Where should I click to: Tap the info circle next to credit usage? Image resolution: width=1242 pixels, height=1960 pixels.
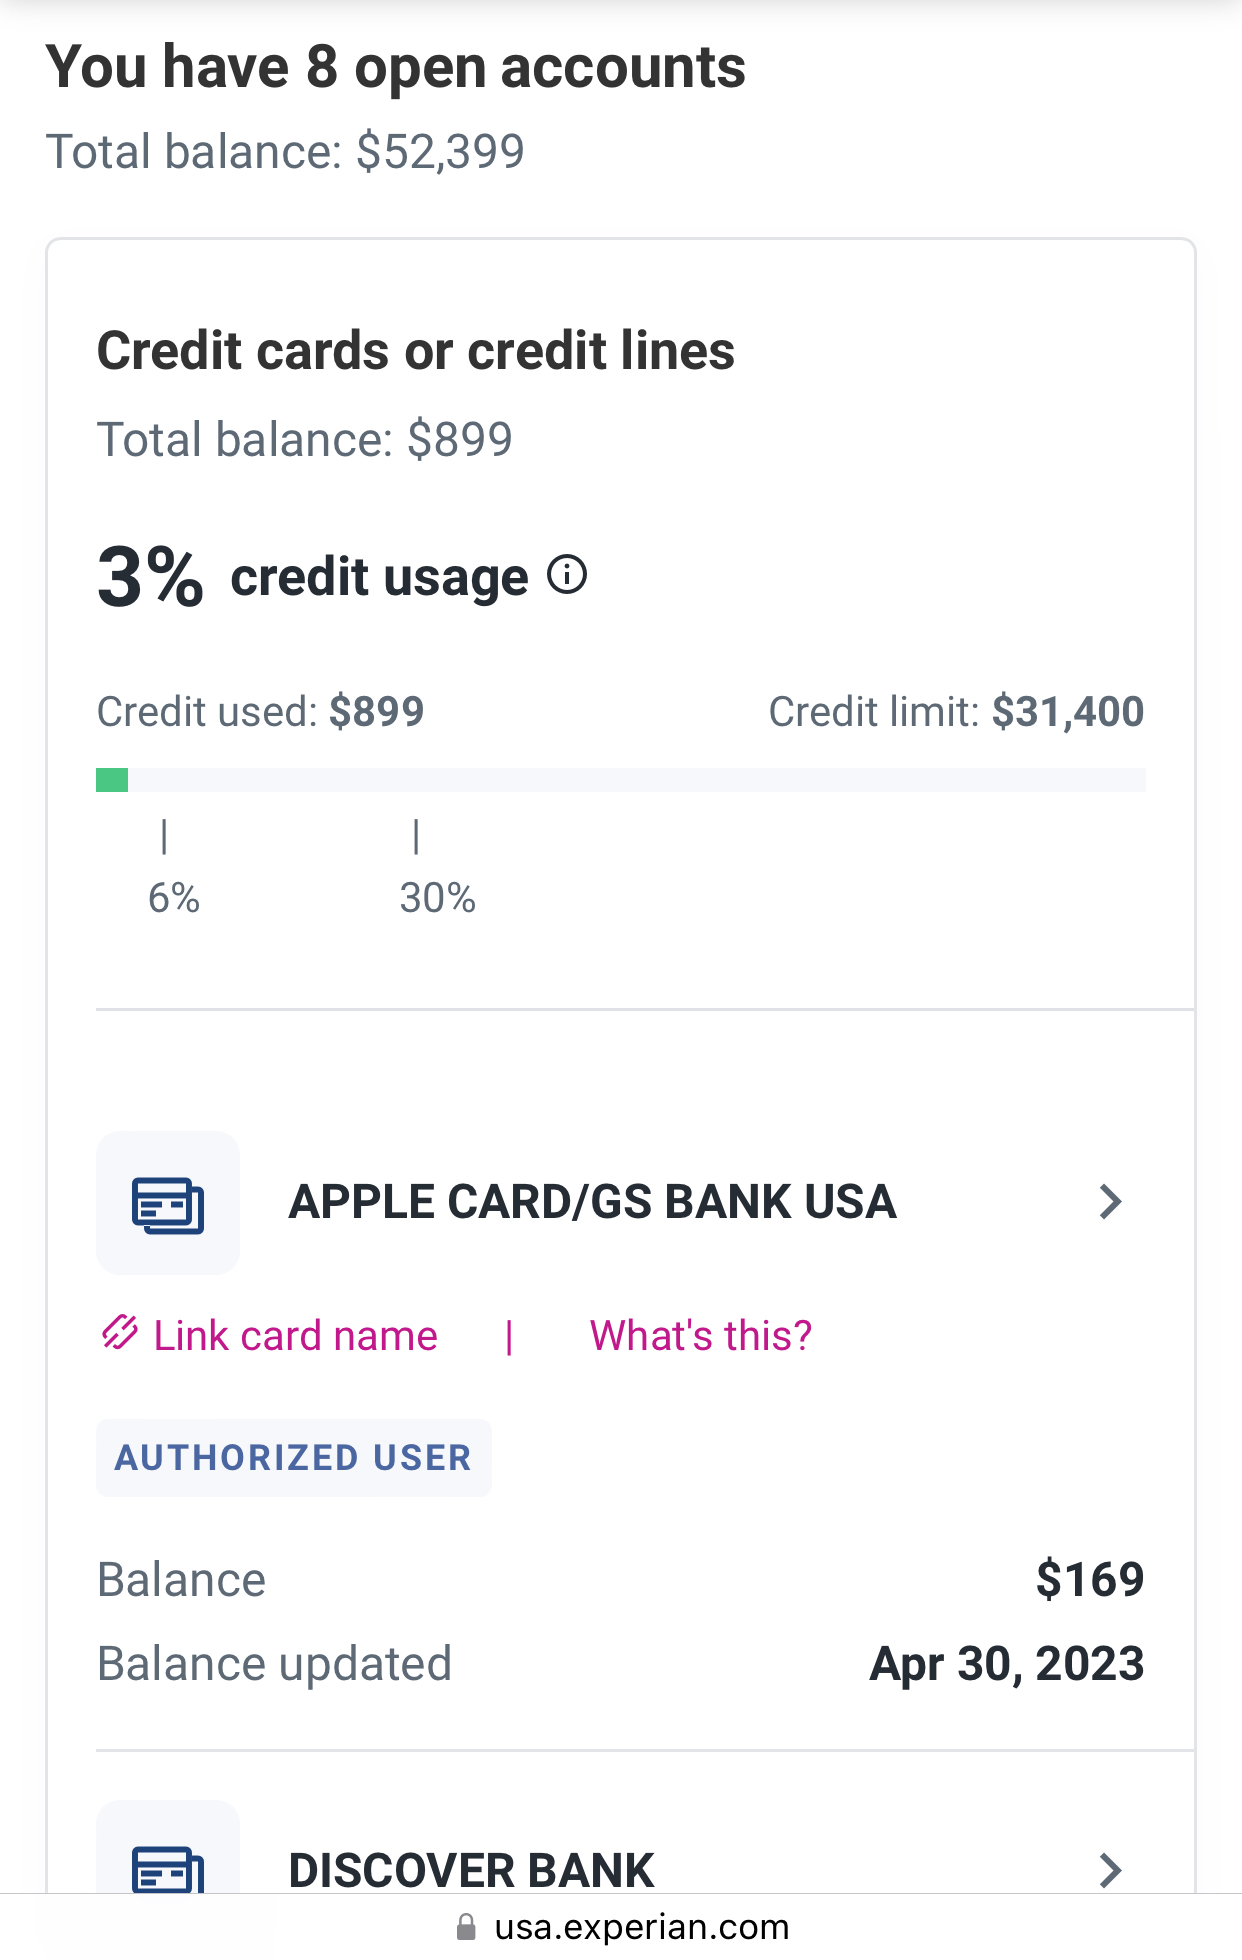pos(568,574)
